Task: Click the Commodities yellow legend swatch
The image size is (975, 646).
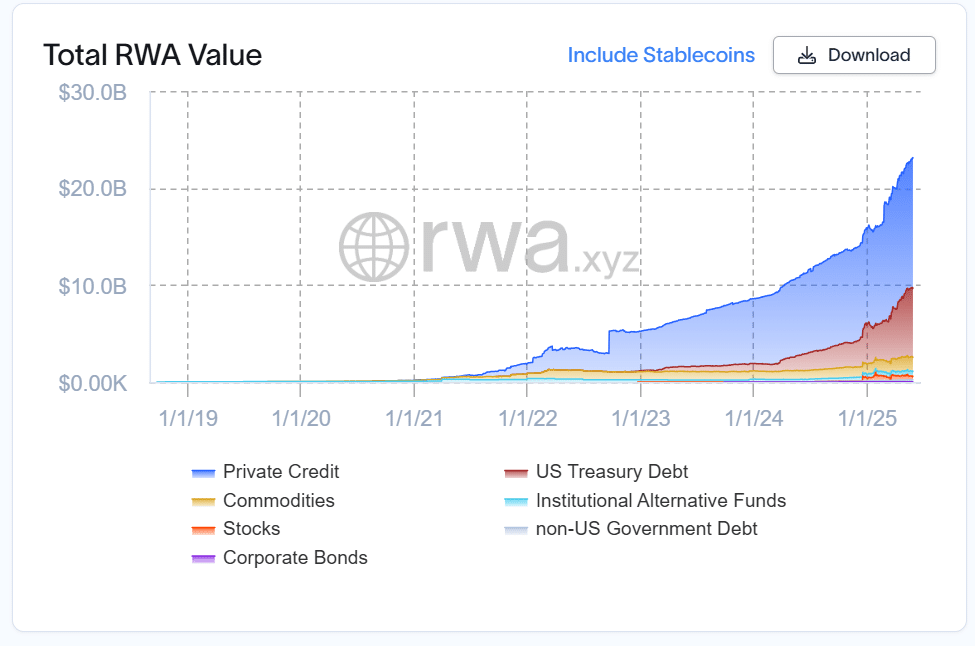Action: click(x=203, y=501)
